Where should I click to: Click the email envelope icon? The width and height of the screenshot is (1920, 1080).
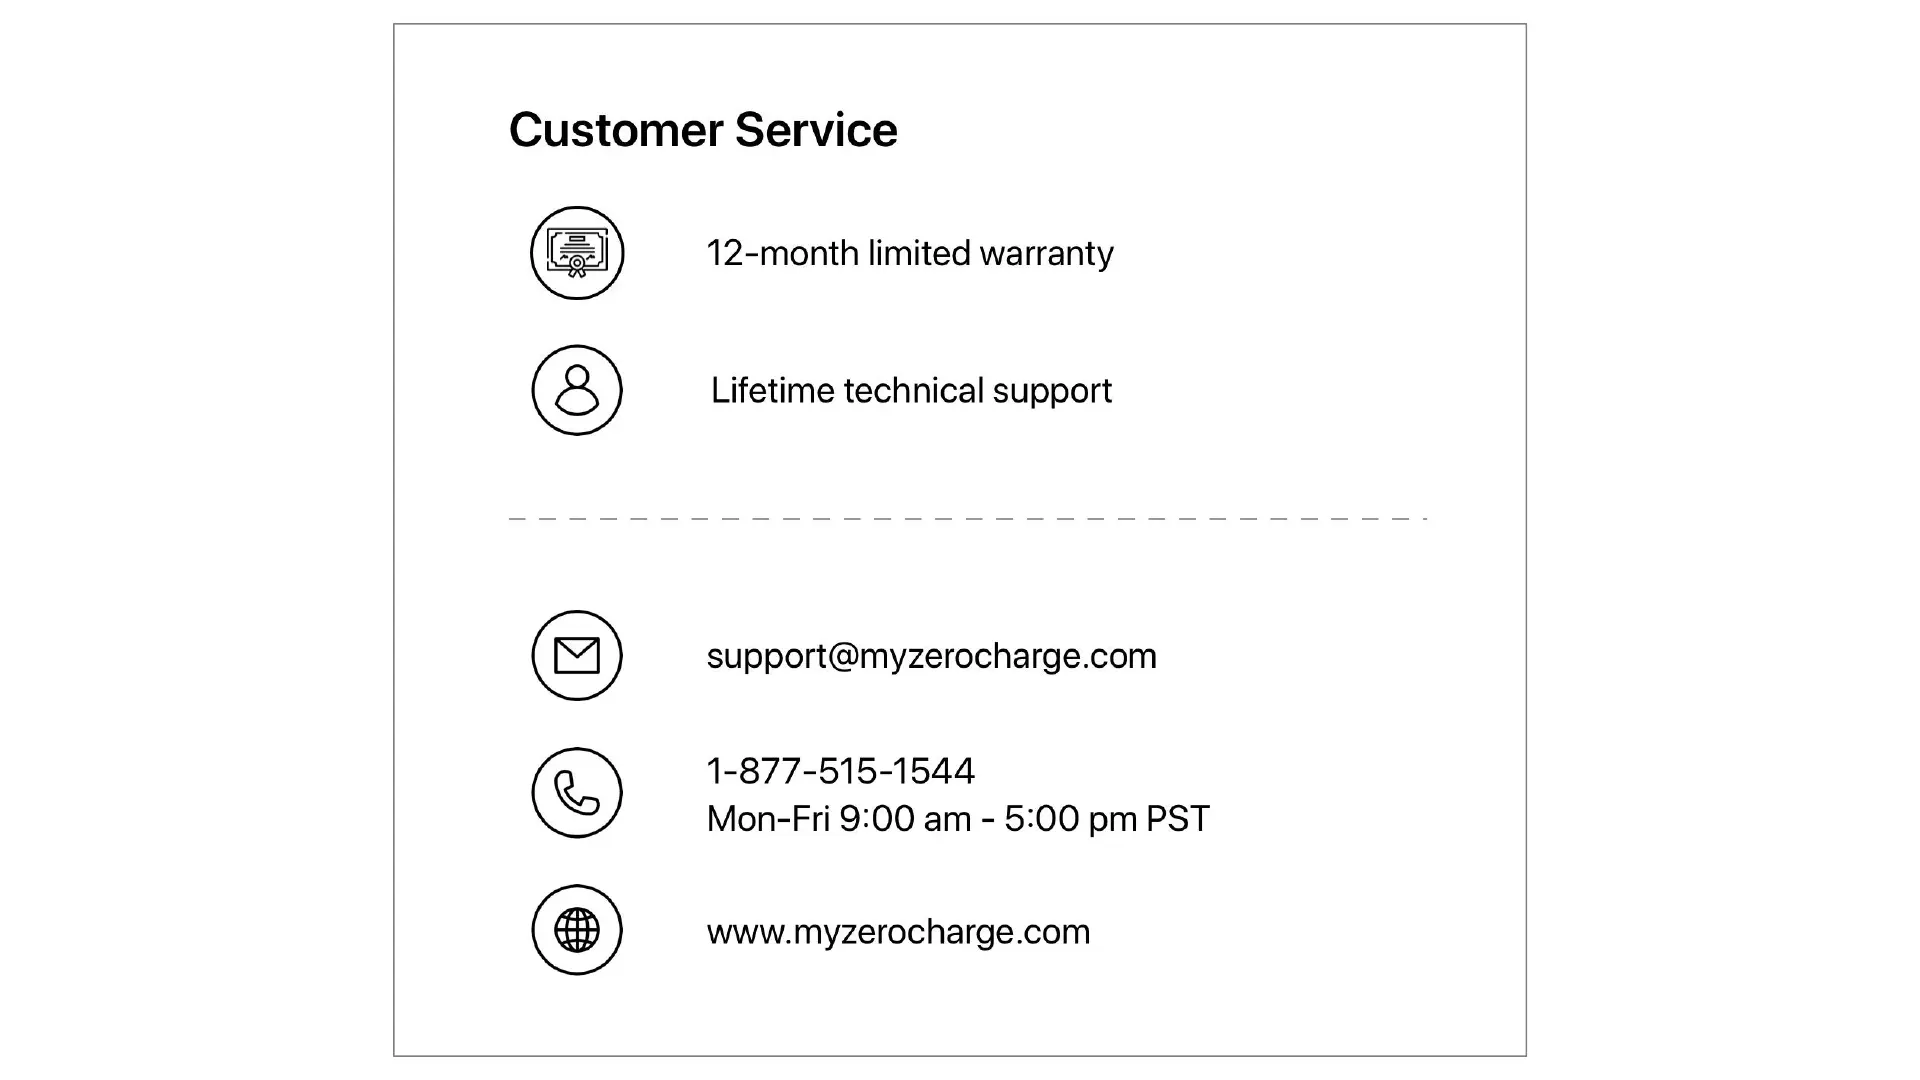click(x=577, y=656)
